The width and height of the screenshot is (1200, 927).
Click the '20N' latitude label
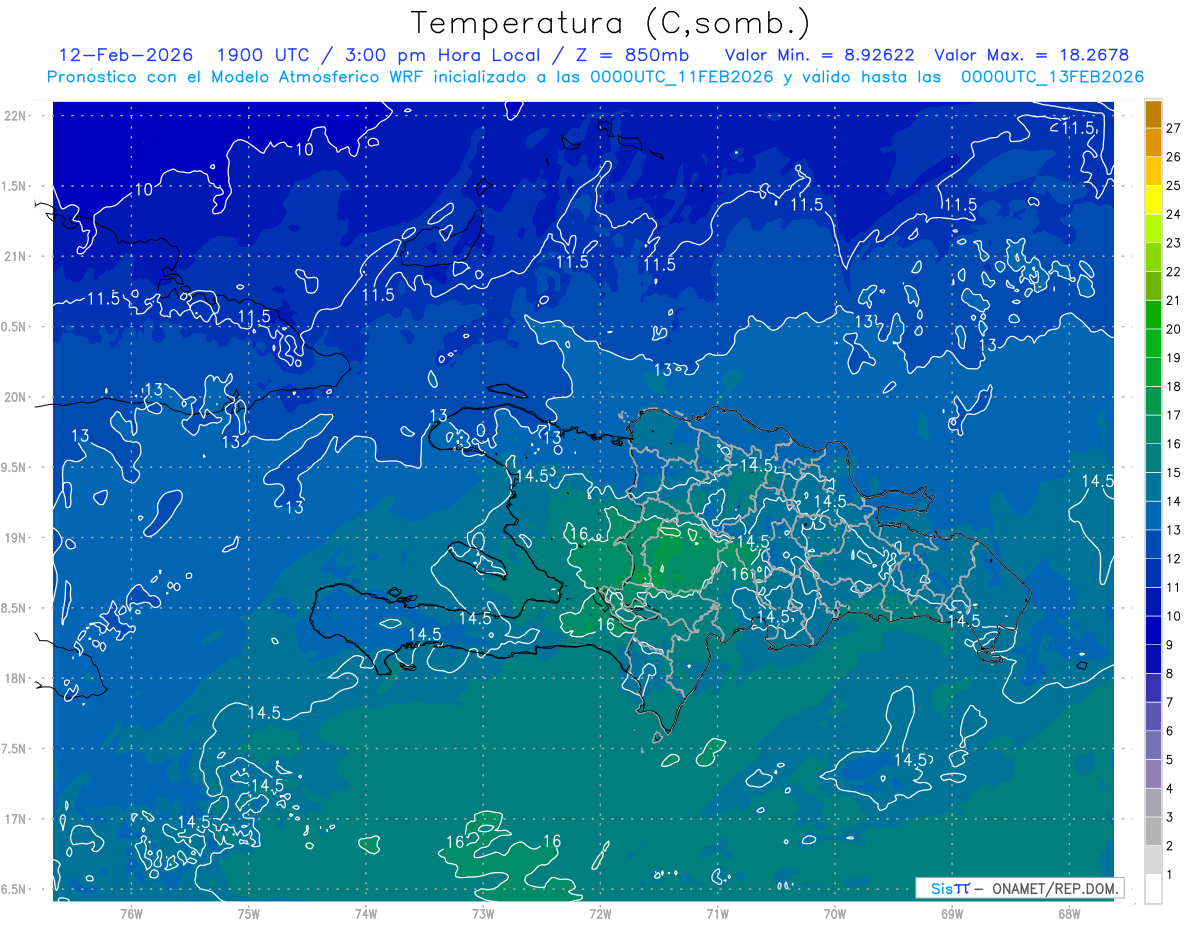tap(17, 397)
